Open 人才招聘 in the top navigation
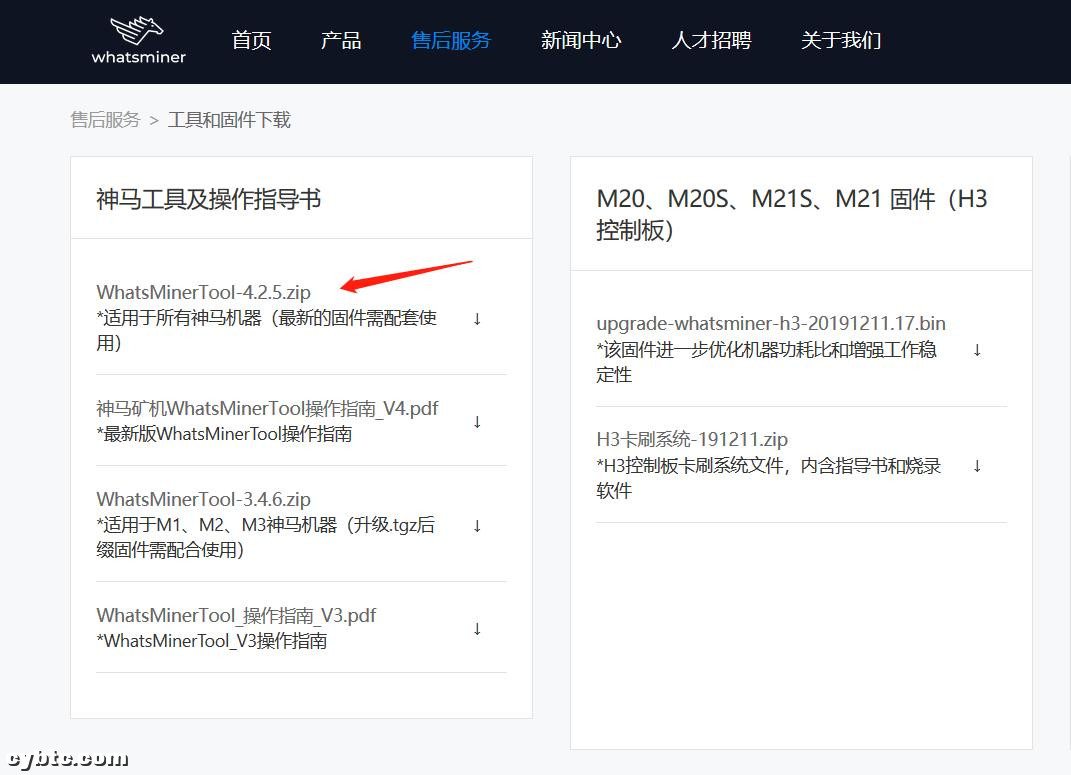The width and height of the screenshot is (1071, 775). point(711,40)
